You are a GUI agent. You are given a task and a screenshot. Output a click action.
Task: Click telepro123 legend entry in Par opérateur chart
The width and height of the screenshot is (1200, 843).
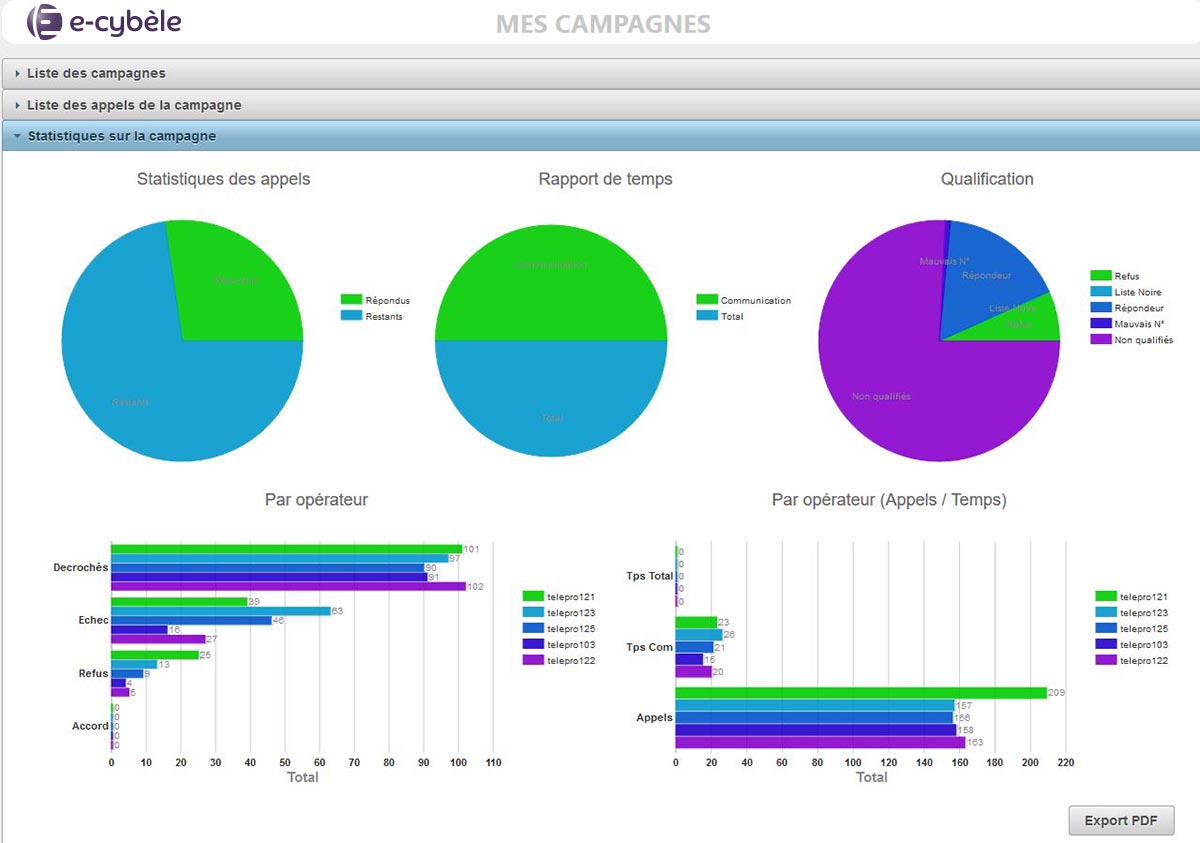click(559, 613)
